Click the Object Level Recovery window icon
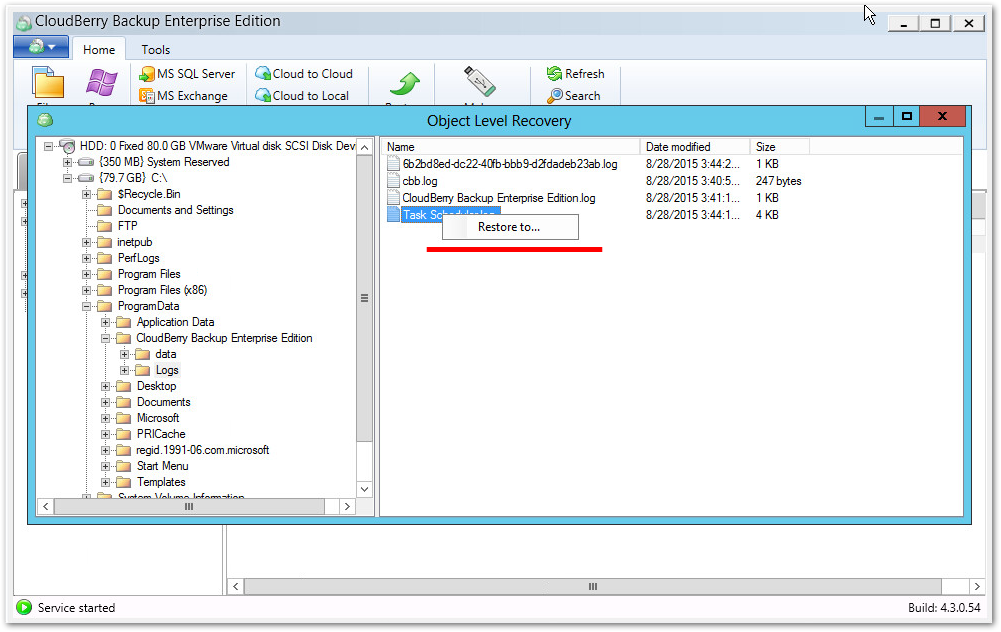 tap(45, 120)
